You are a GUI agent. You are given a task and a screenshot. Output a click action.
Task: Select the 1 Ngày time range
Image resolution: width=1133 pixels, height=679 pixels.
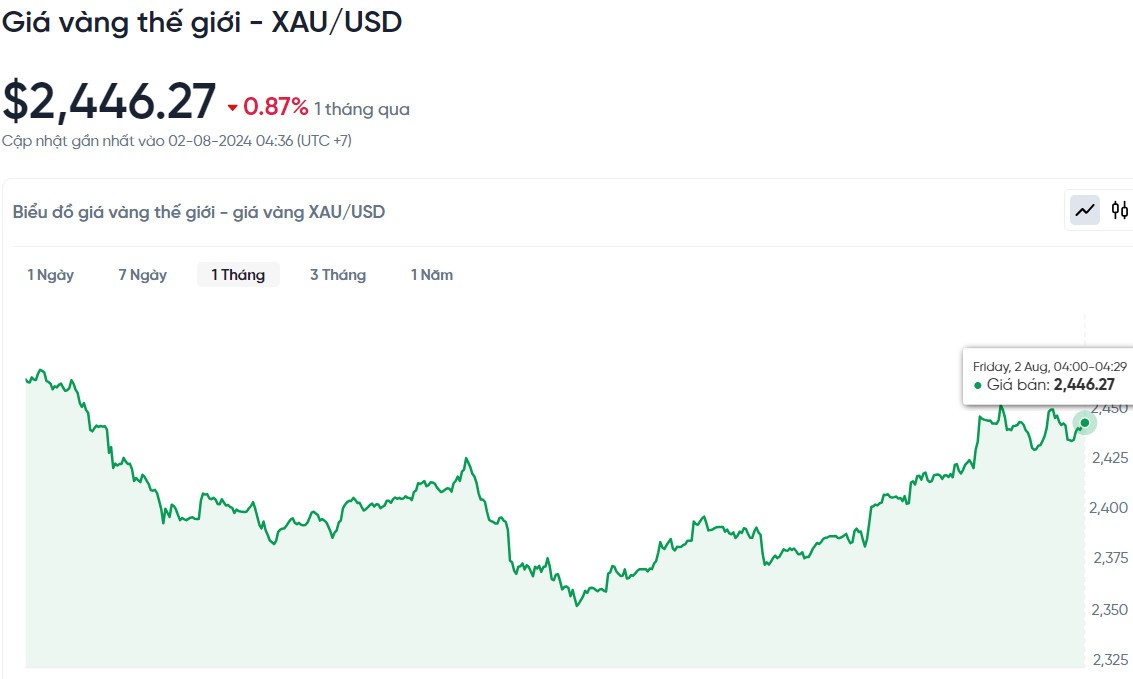[x=50, y=275]
